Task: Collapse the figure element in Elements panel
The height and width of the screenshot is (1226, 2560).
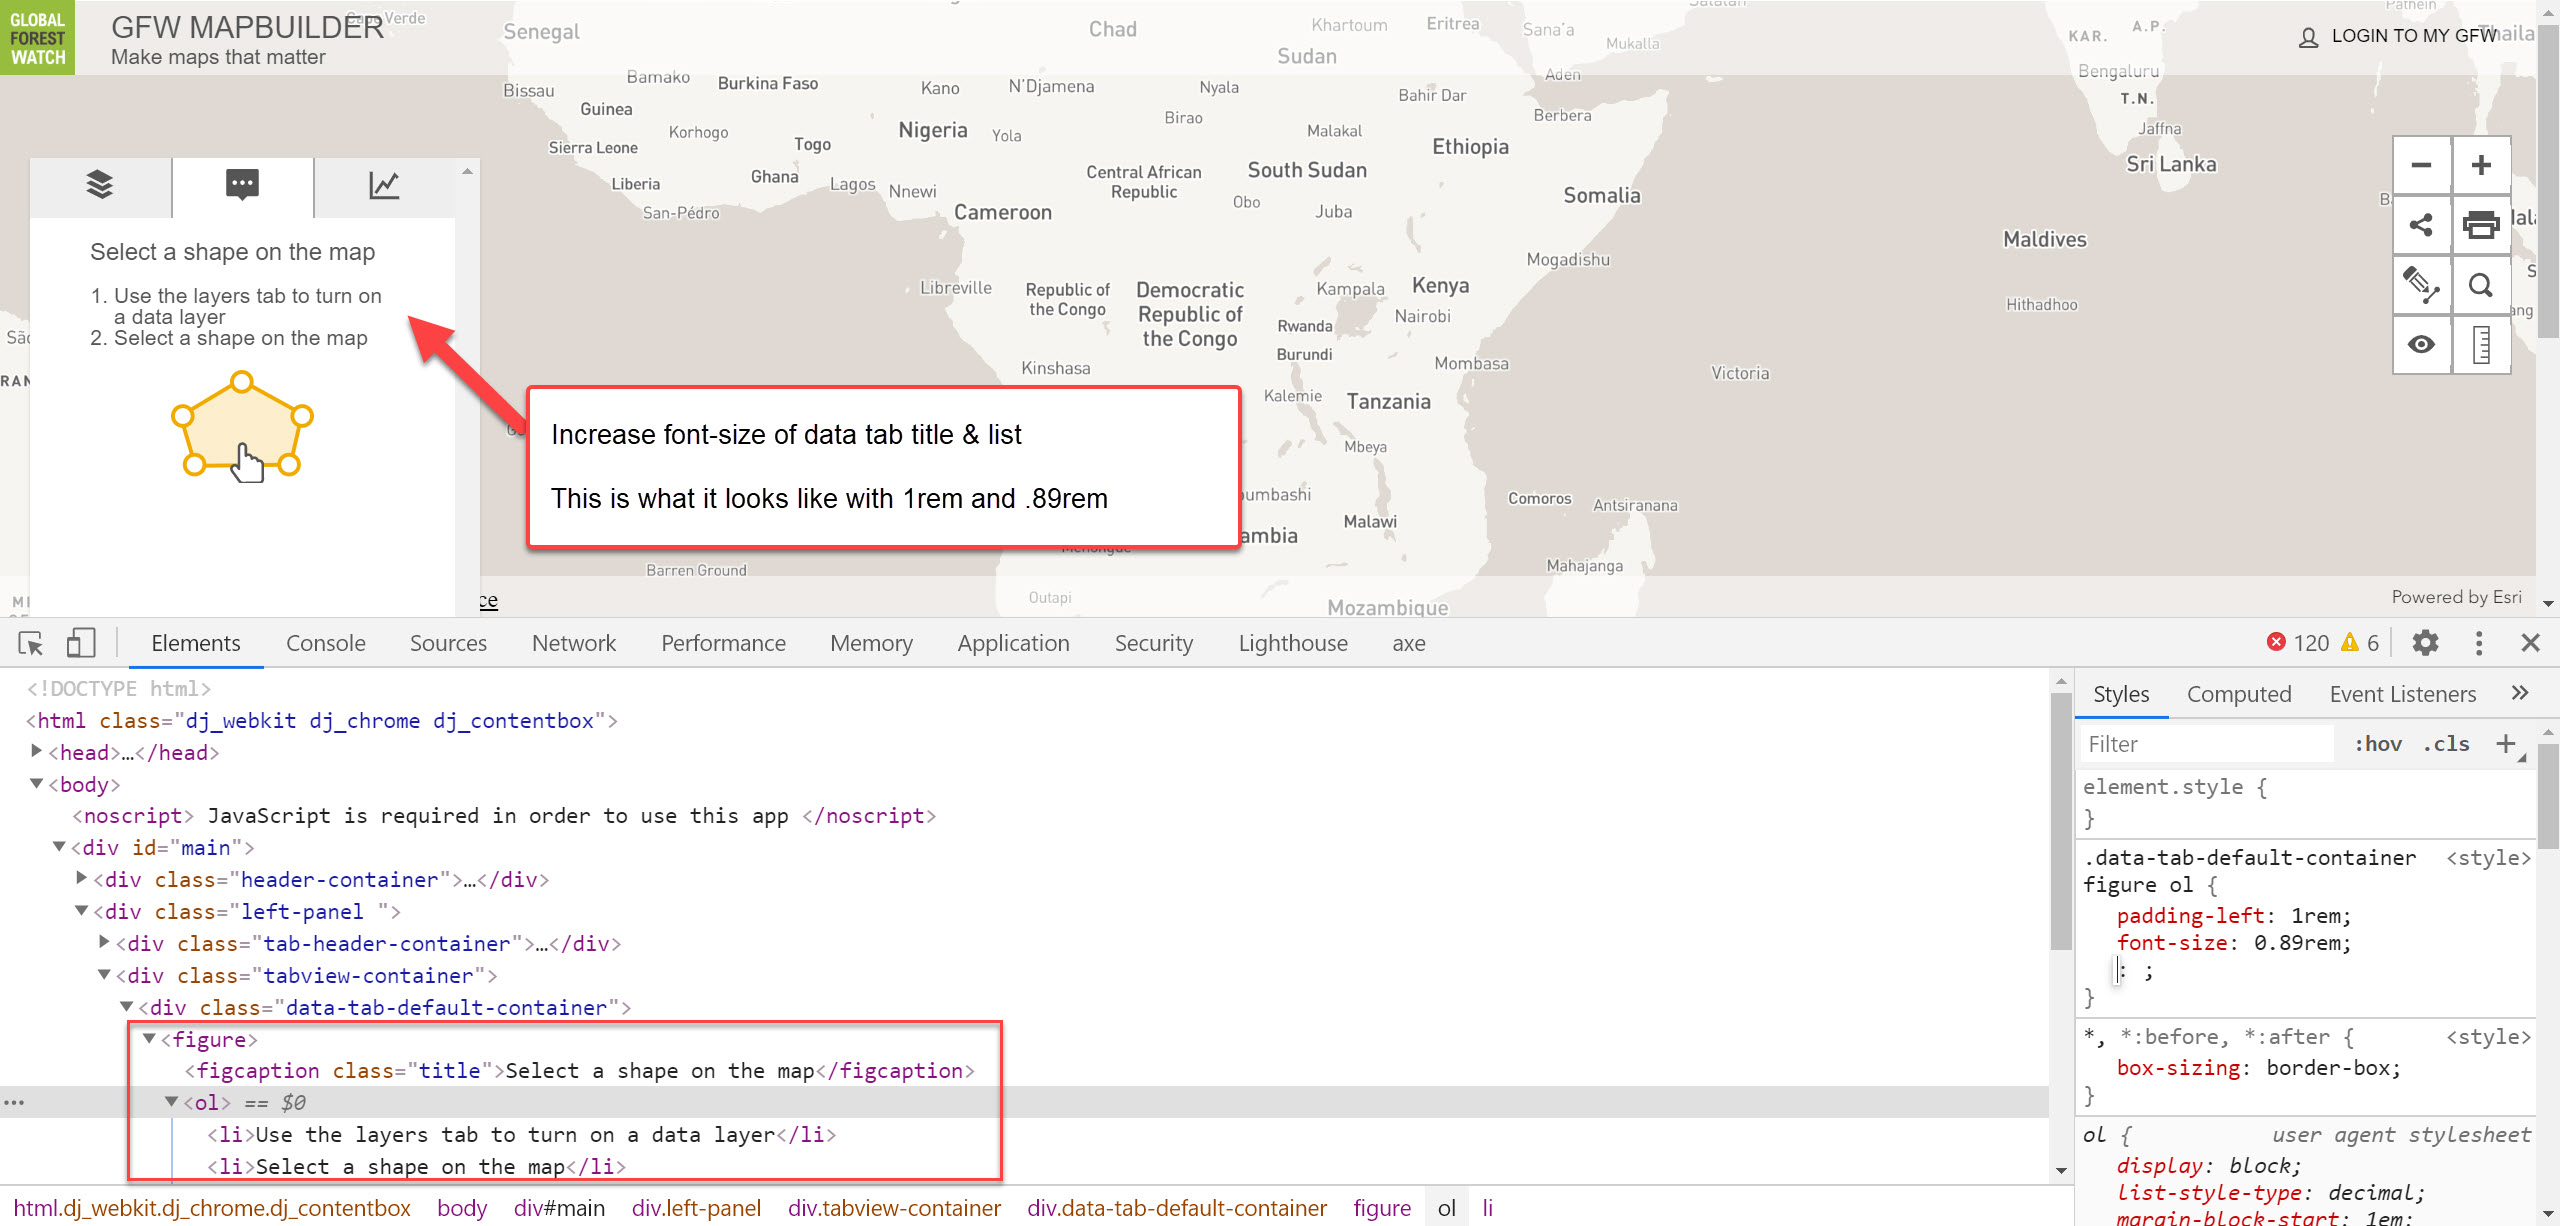Action: point(147,1039)
